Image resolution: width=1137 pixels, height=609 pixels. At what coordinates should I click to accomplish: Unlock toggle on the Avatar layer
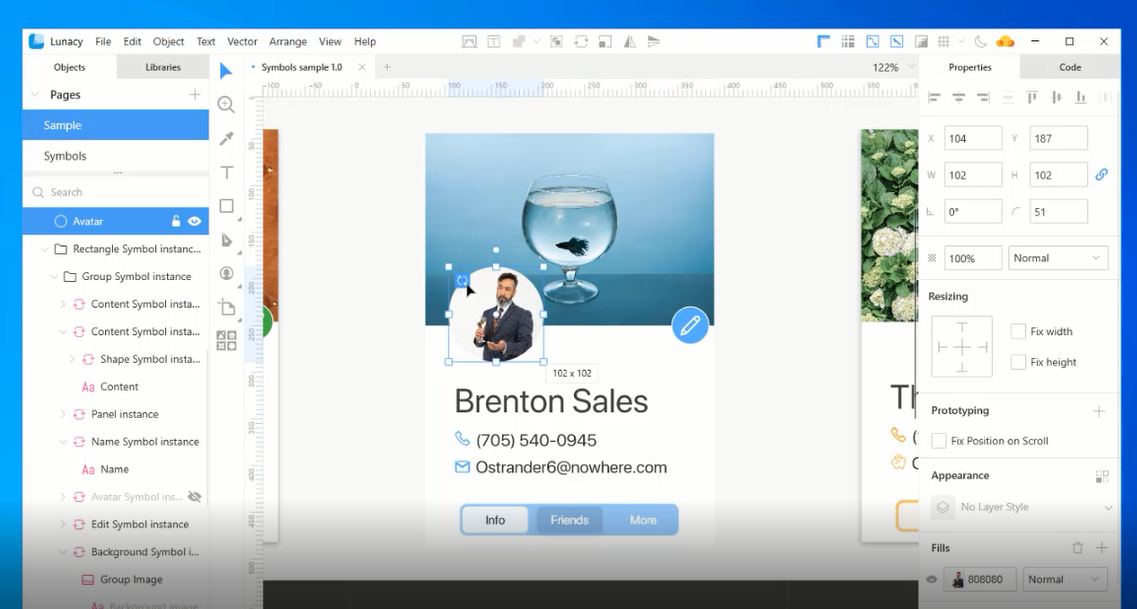175,222
